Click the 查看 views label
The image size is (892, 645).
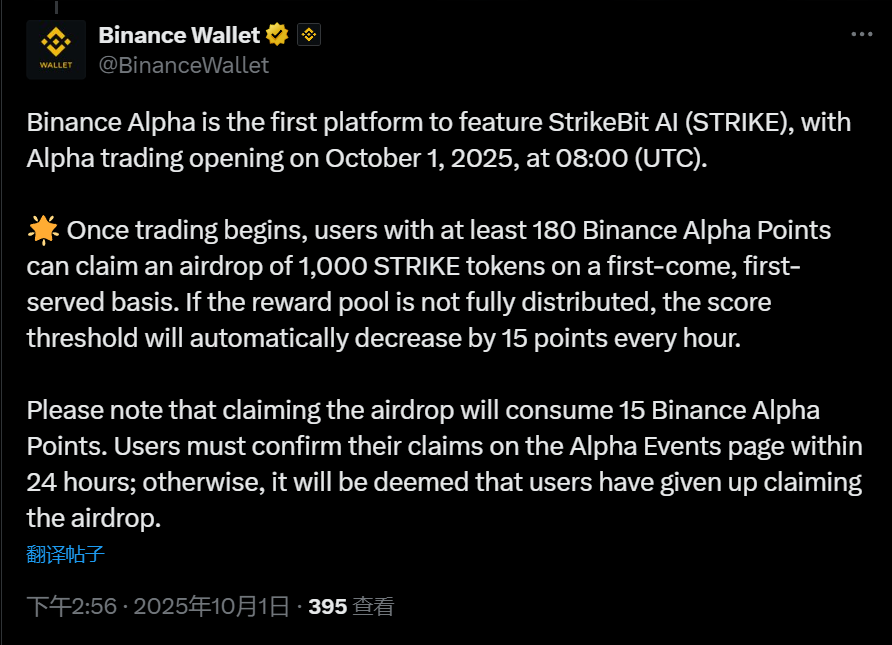point(374,606)
